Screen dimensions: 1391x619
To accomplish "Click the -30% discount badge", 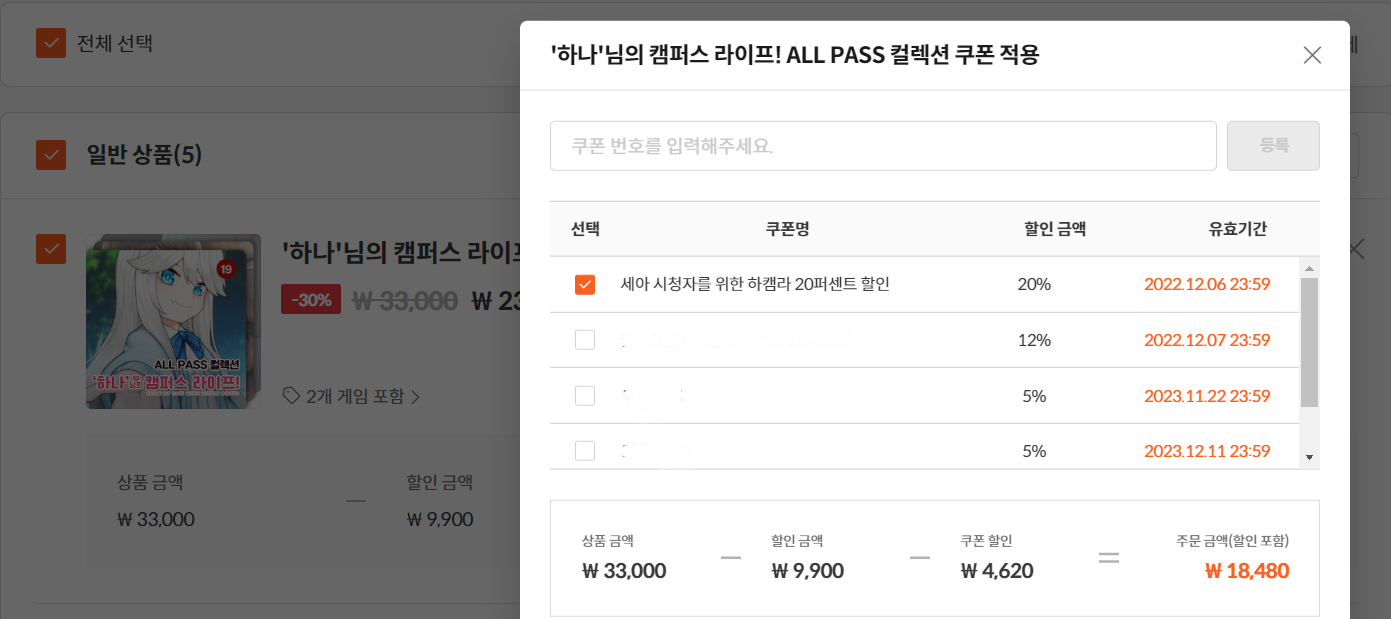I will [x=311, y=299].
